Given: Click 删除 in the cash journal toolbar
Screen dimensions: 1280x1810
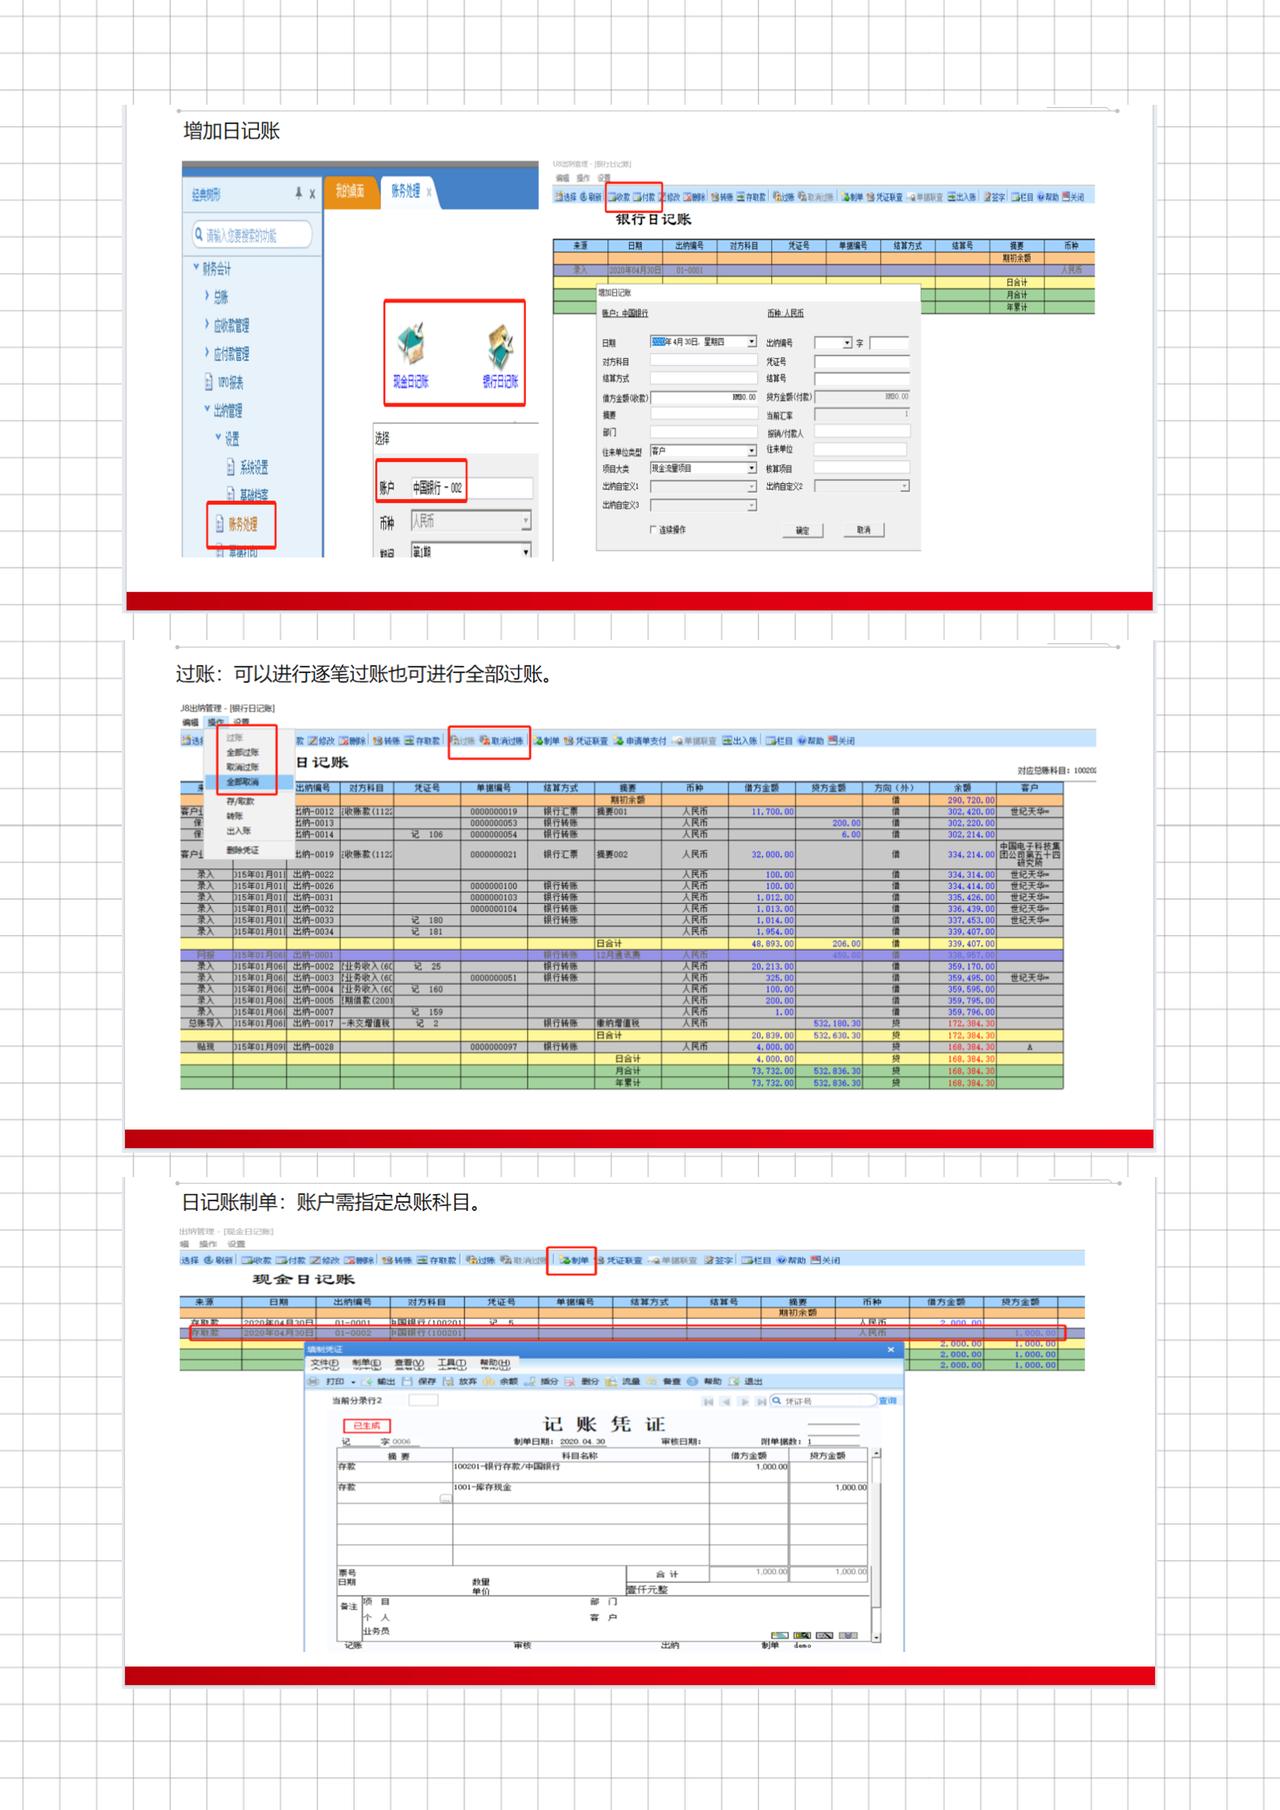Looking at the screenshot, I should (x=358, y=1260).
